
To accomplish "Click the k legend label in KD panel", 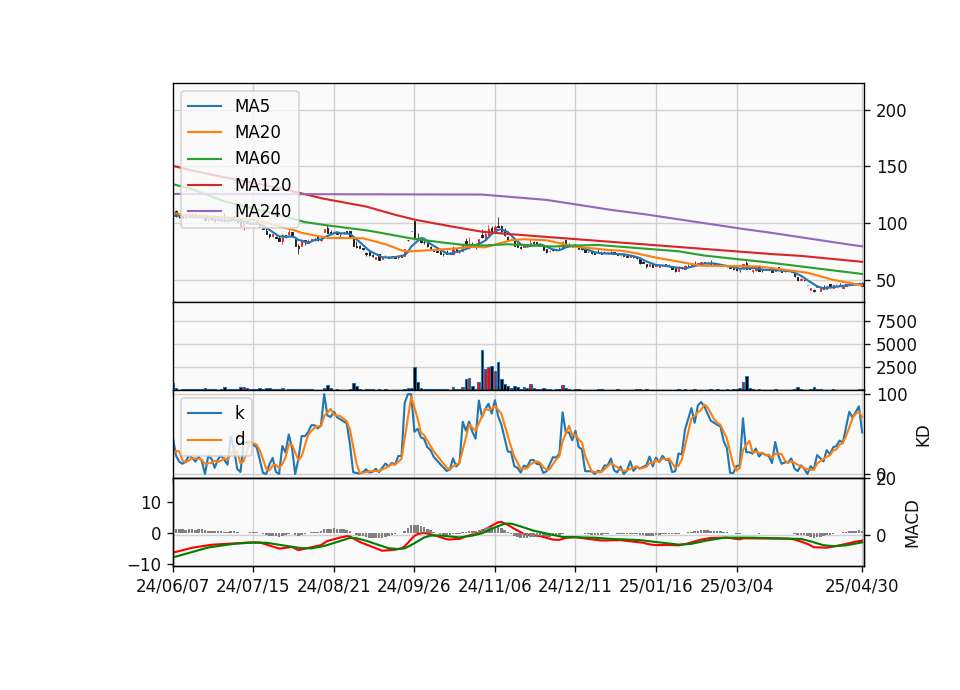I will [239, 413].
